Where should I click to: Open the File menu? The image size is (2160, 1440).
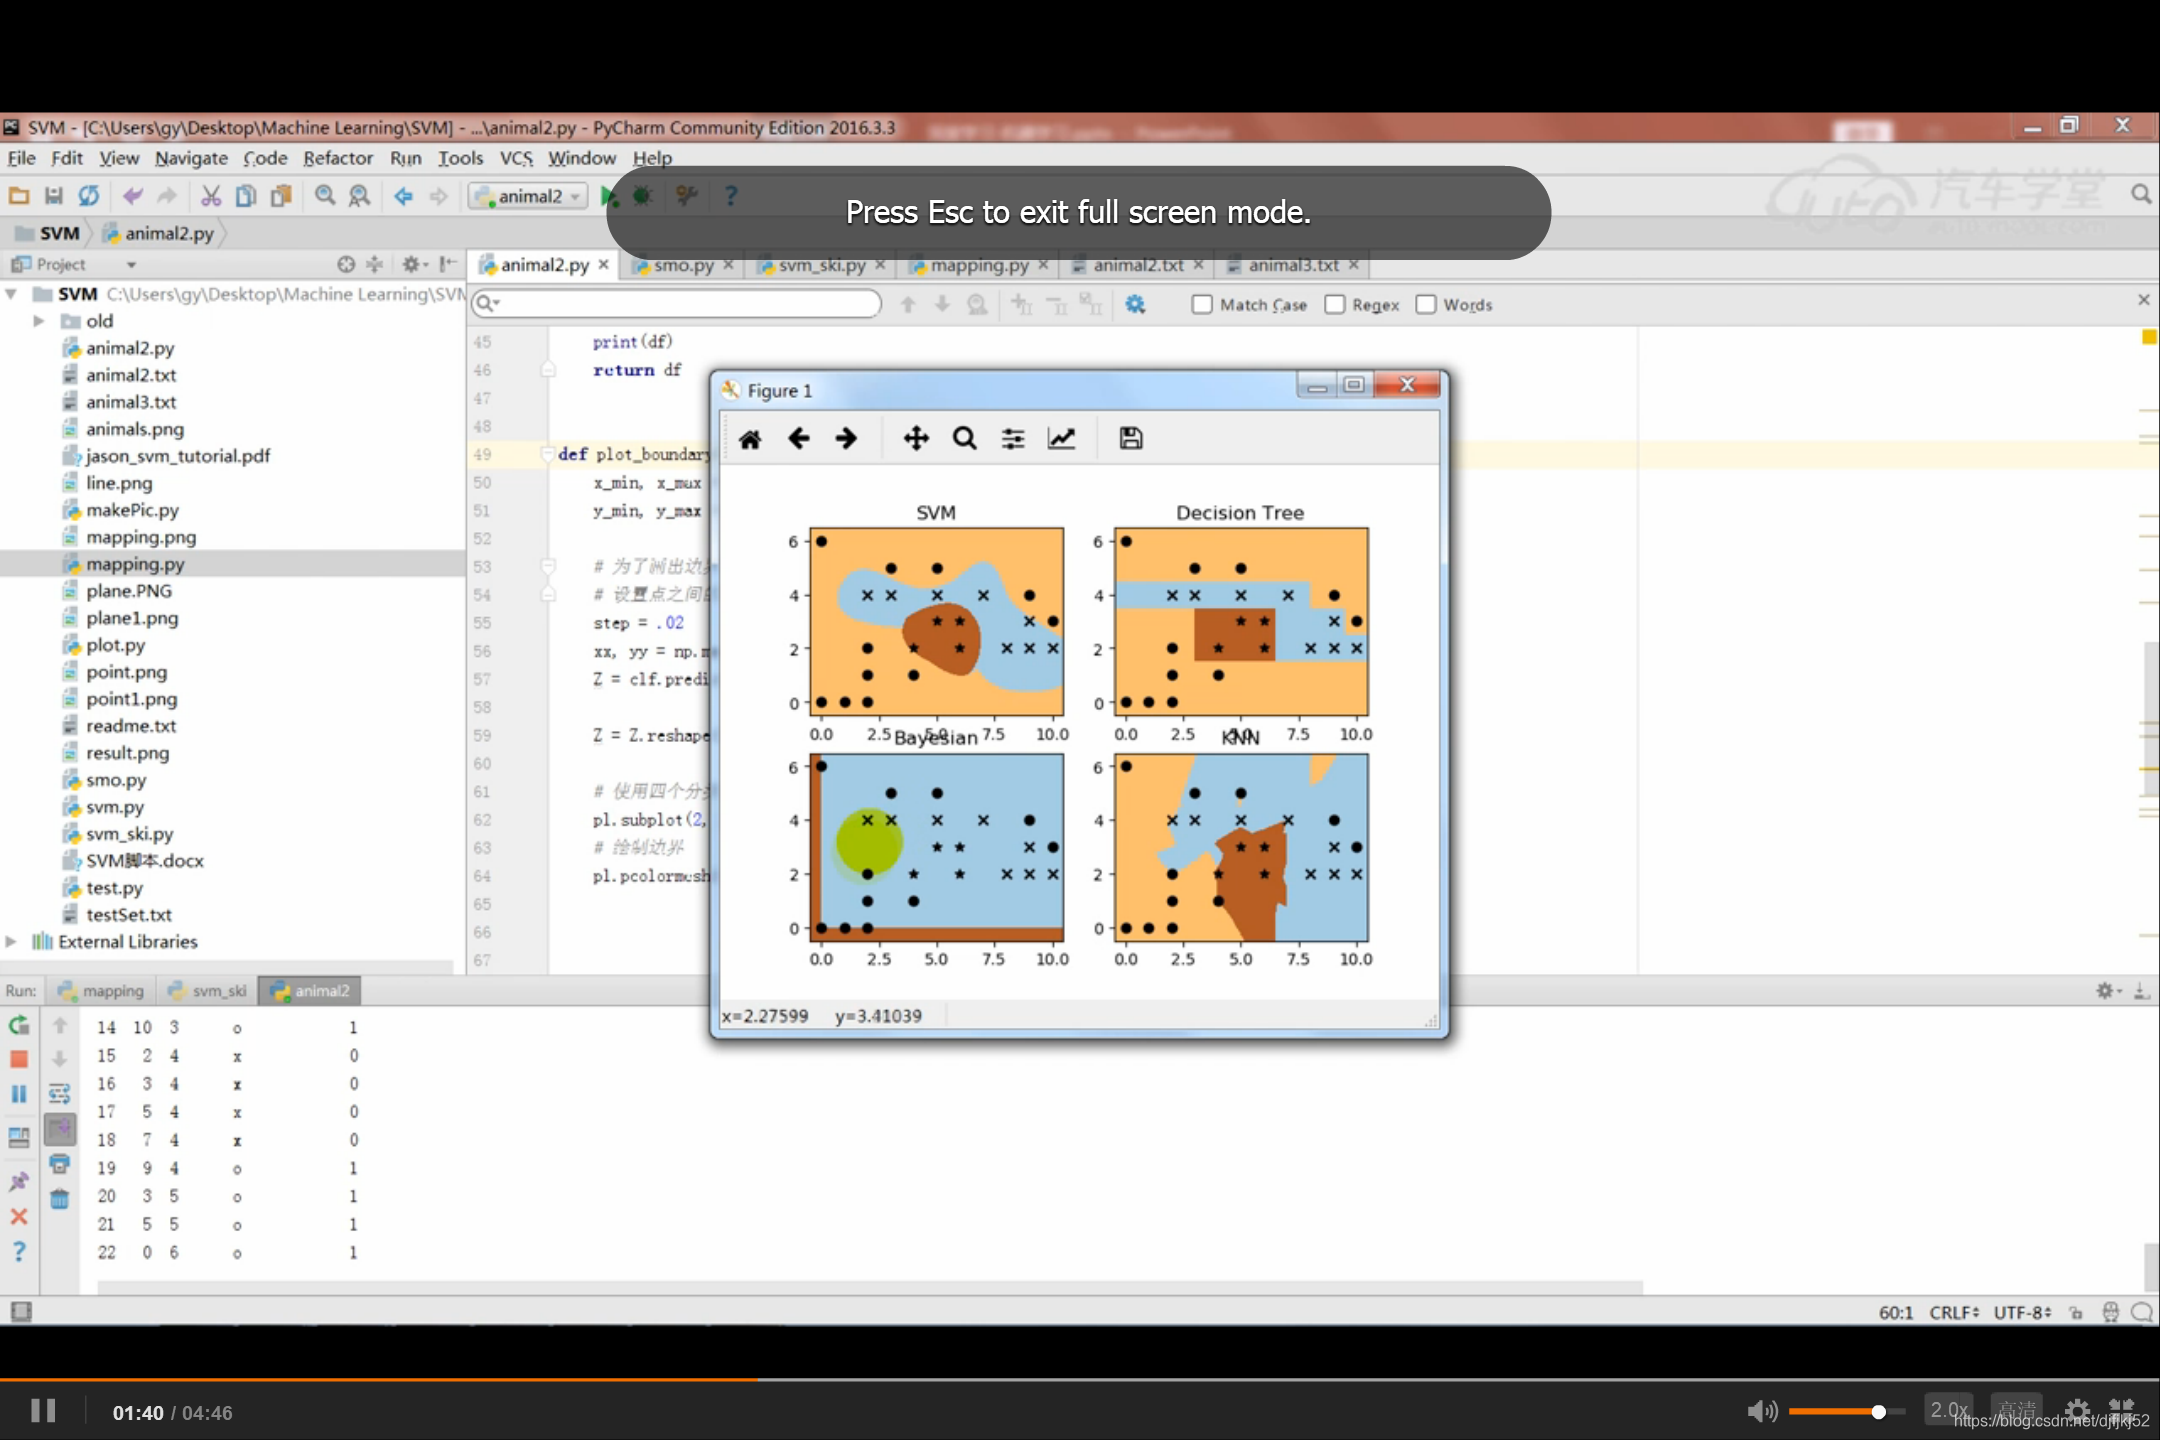pos(21,158)
